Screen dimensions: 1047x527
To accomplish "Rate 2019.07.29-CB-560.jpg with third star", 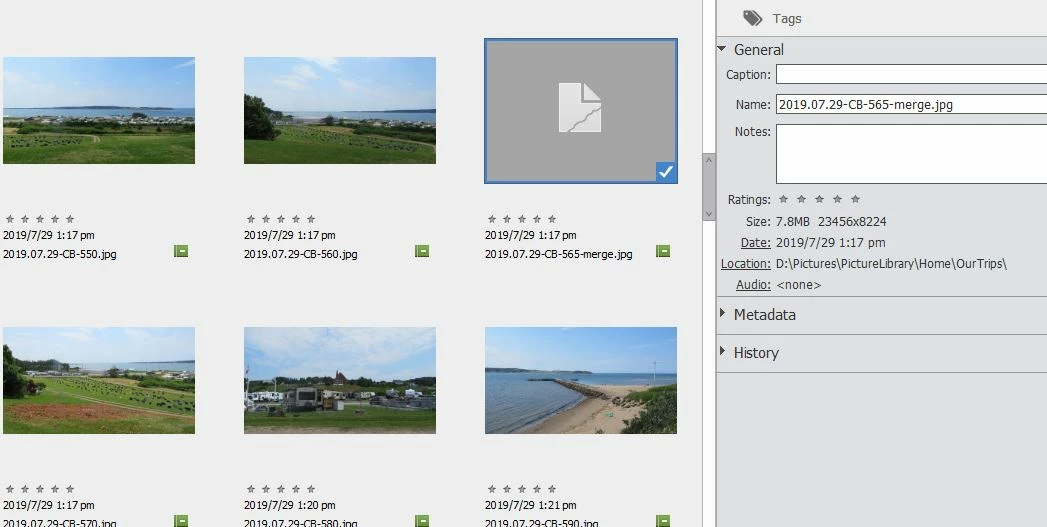I will 281,219.
